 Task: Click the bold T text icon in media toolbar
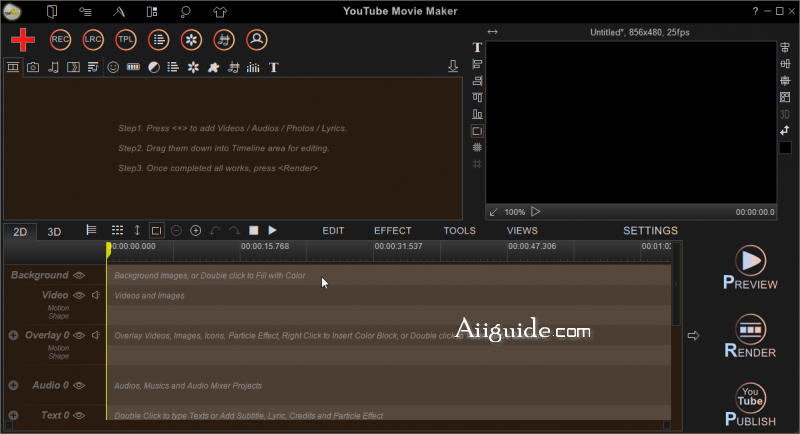pyautogui.click(x=274, y=67)
